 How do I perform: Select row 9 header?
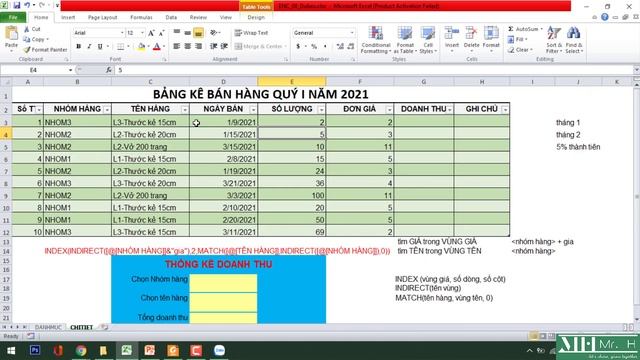coord(6,196)
